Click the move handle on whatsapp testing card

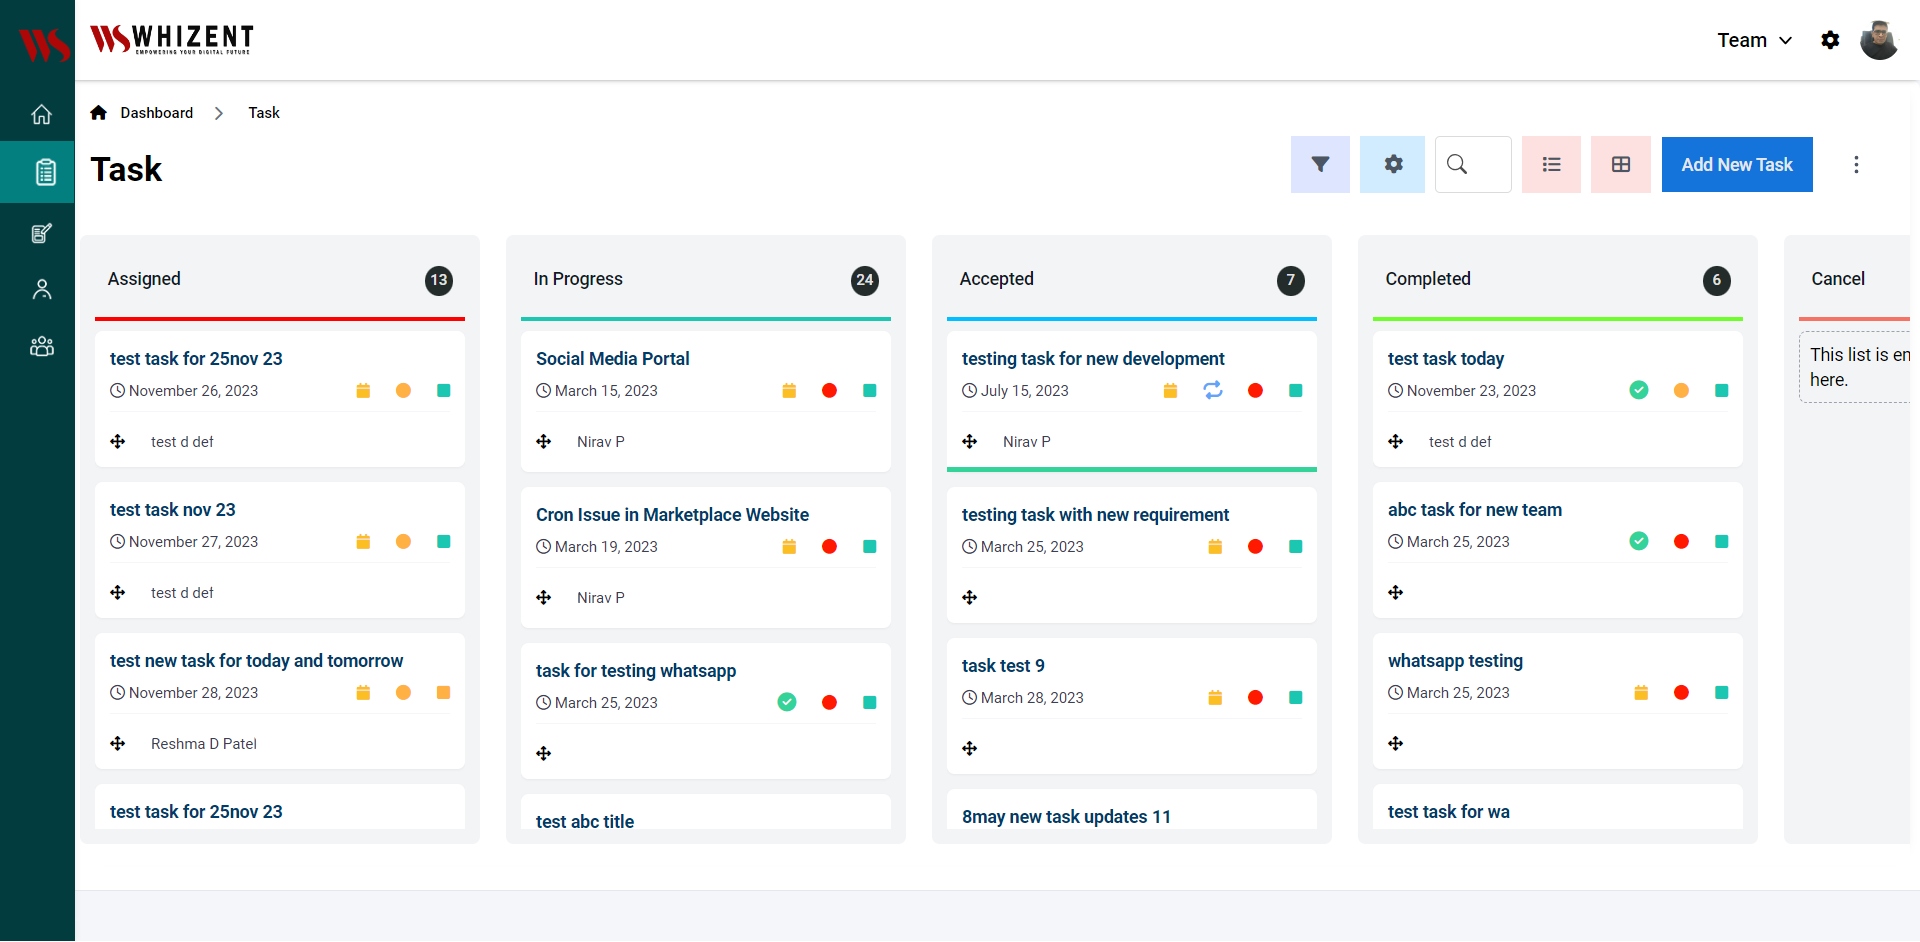pyautogui.click(x=1396, y=743)
